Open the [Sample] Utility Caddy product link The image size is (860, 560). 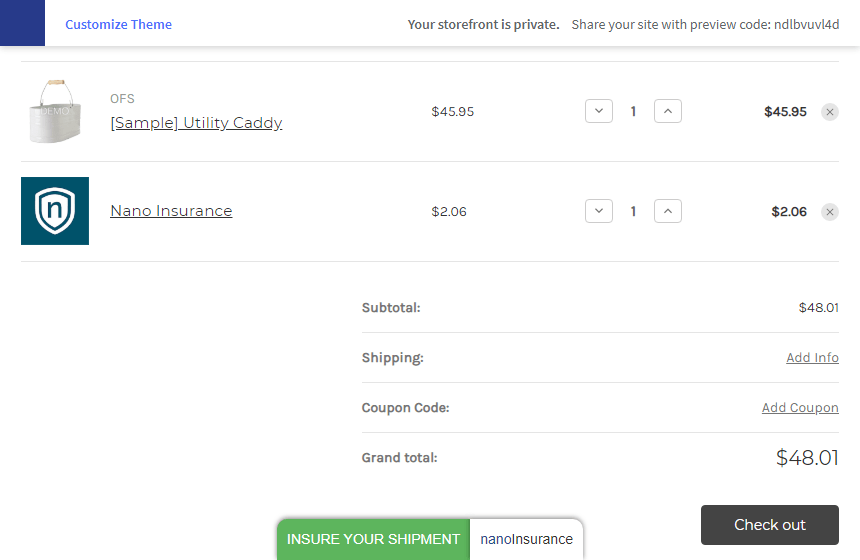tap(196, 123)
